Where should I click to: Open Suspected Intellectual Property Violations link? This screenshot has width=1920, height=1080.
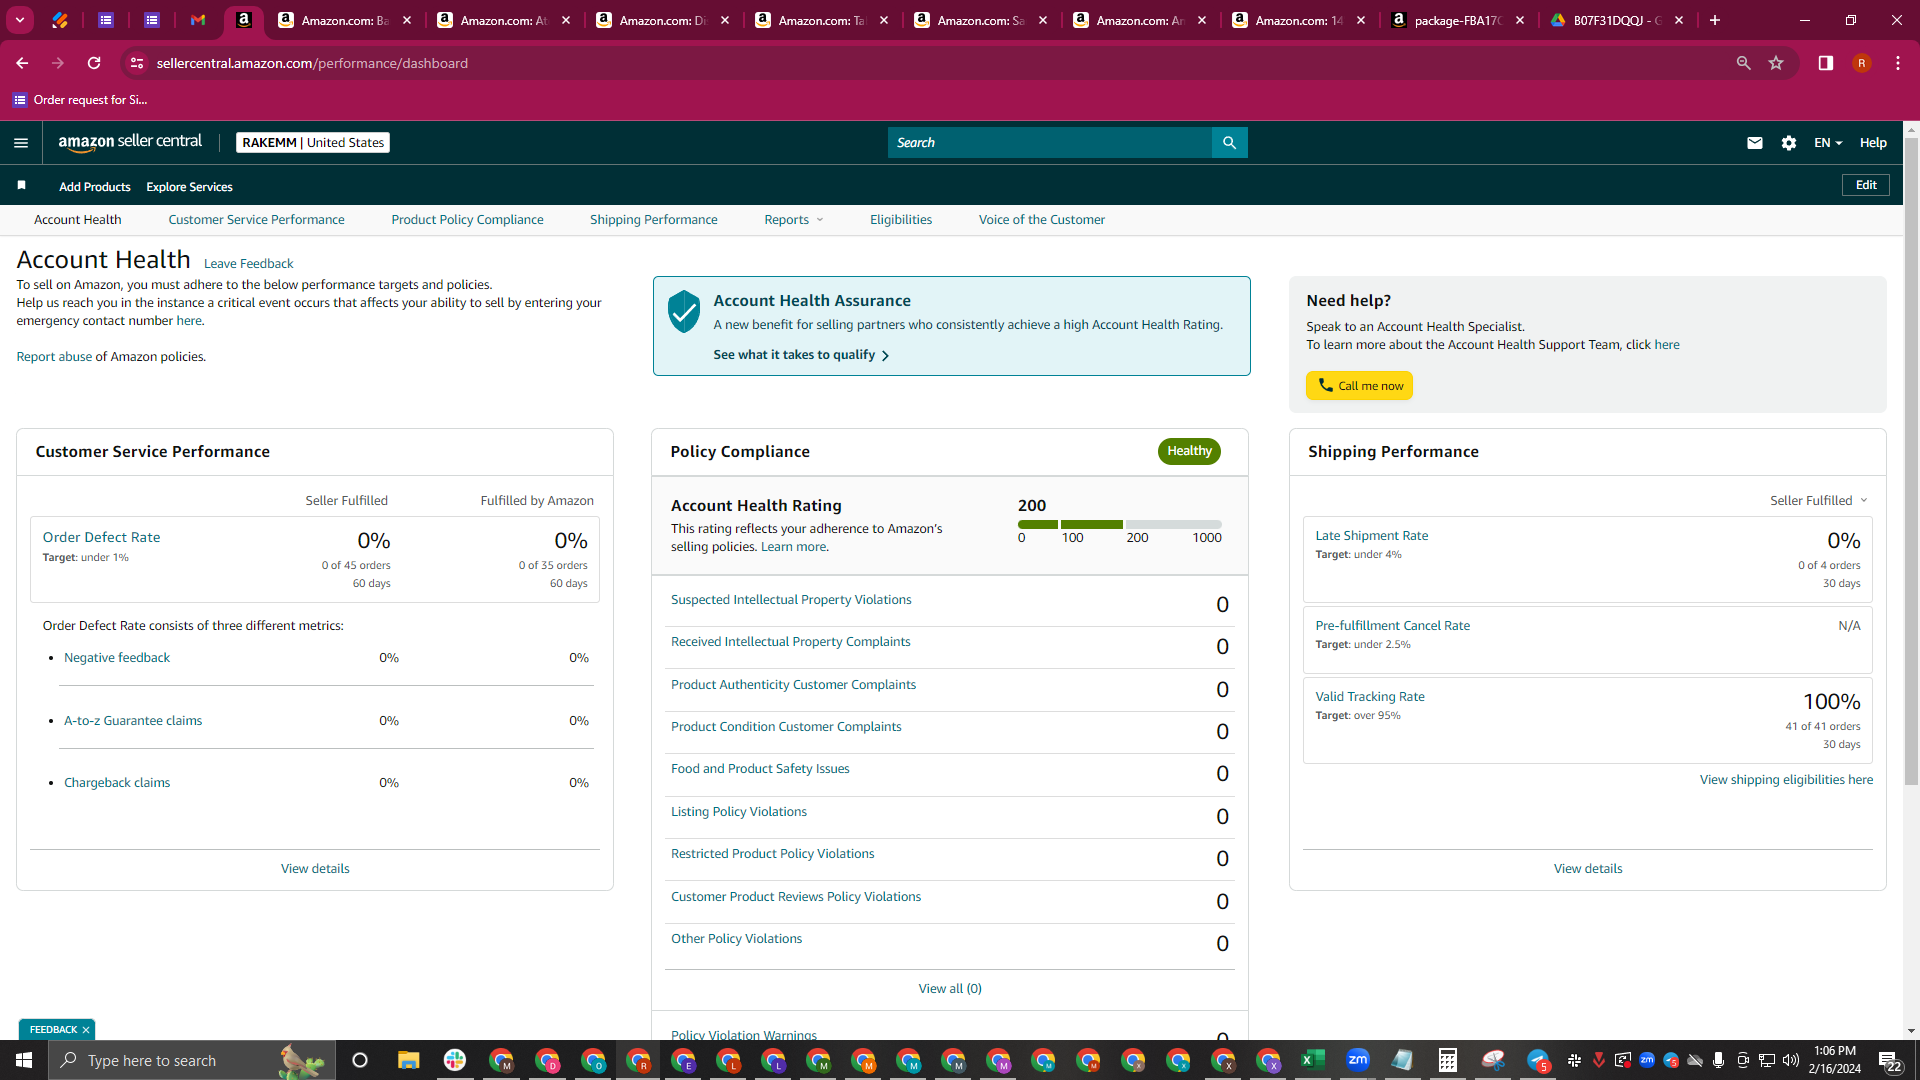tap(791, 600)
